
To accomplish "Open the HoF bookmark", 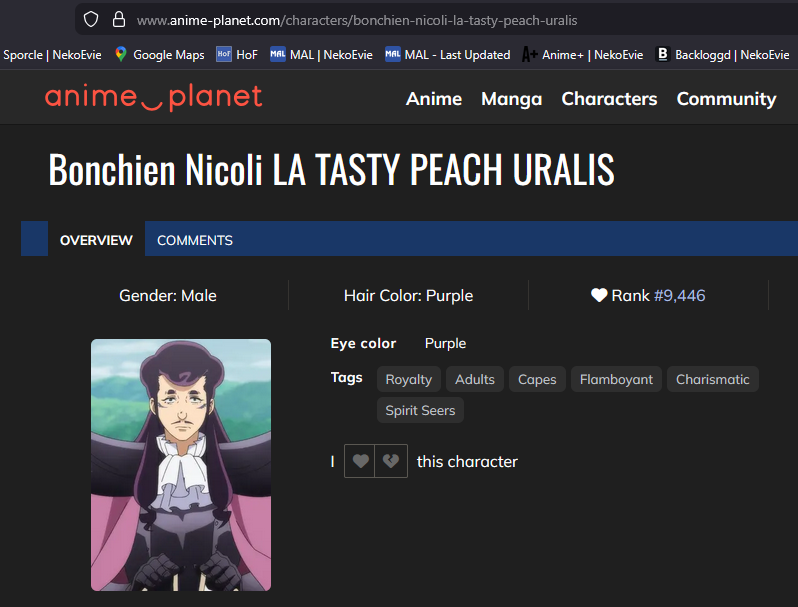I will 237,54.
